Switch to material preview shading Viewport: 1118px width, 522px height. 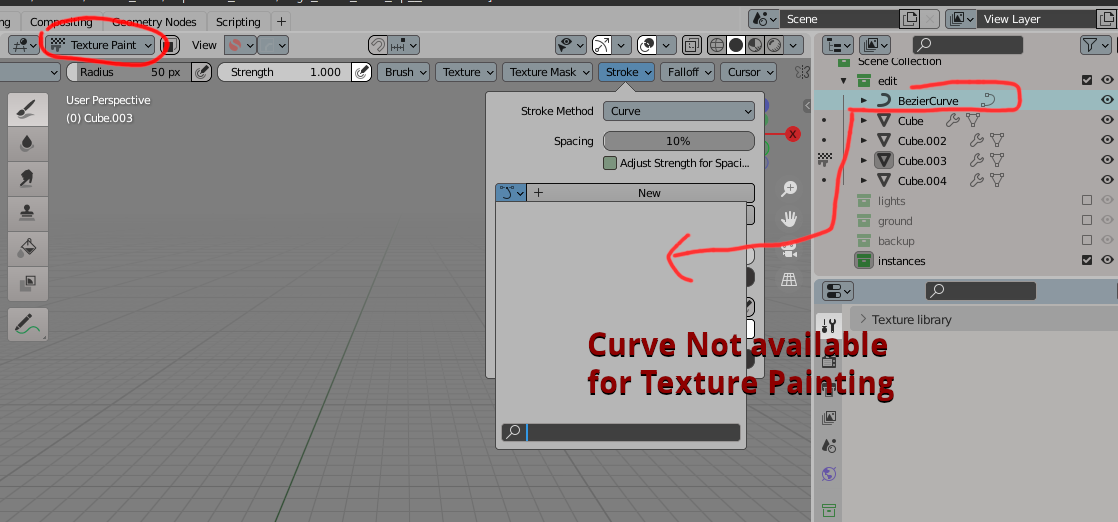pos(755,45)
